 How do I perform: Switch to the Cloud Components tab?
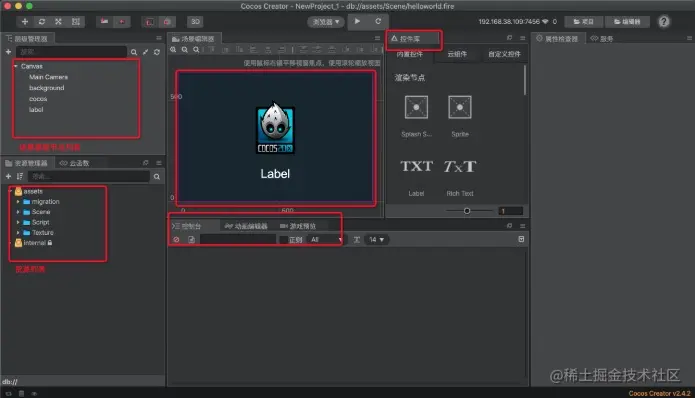tap(457, 54)
